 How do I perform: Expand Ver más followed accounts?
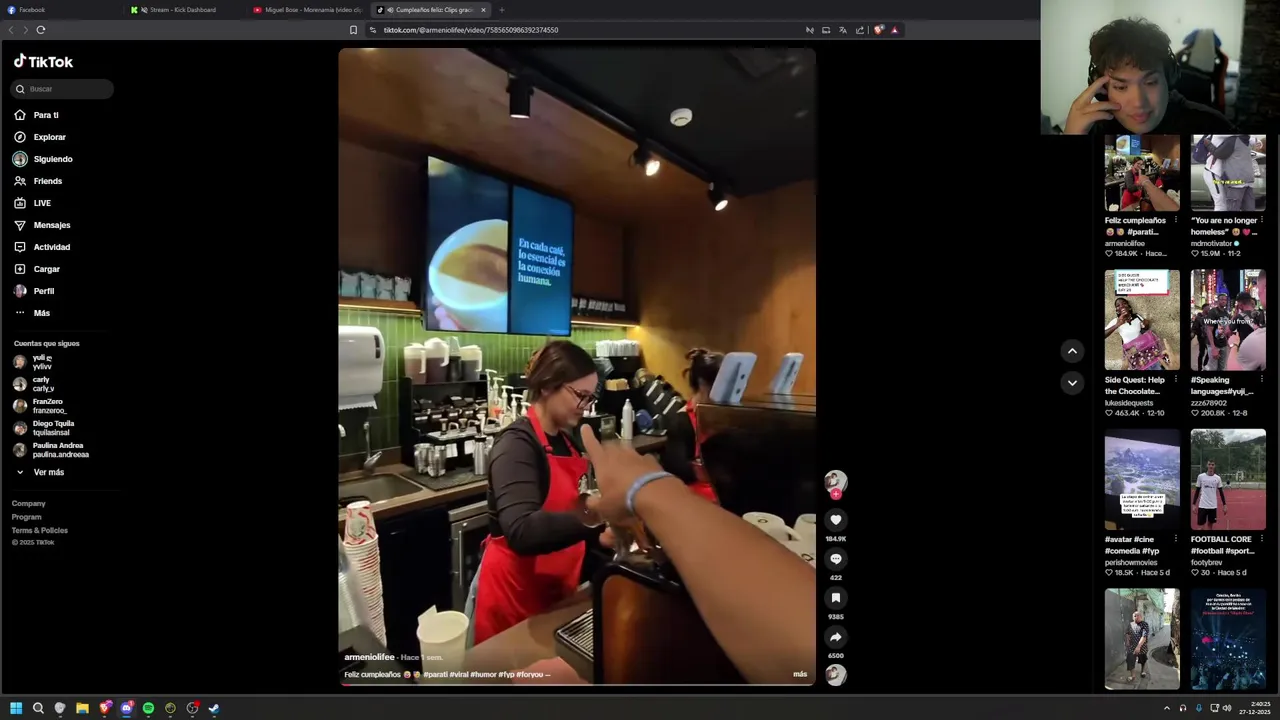(x=40, y=472)
